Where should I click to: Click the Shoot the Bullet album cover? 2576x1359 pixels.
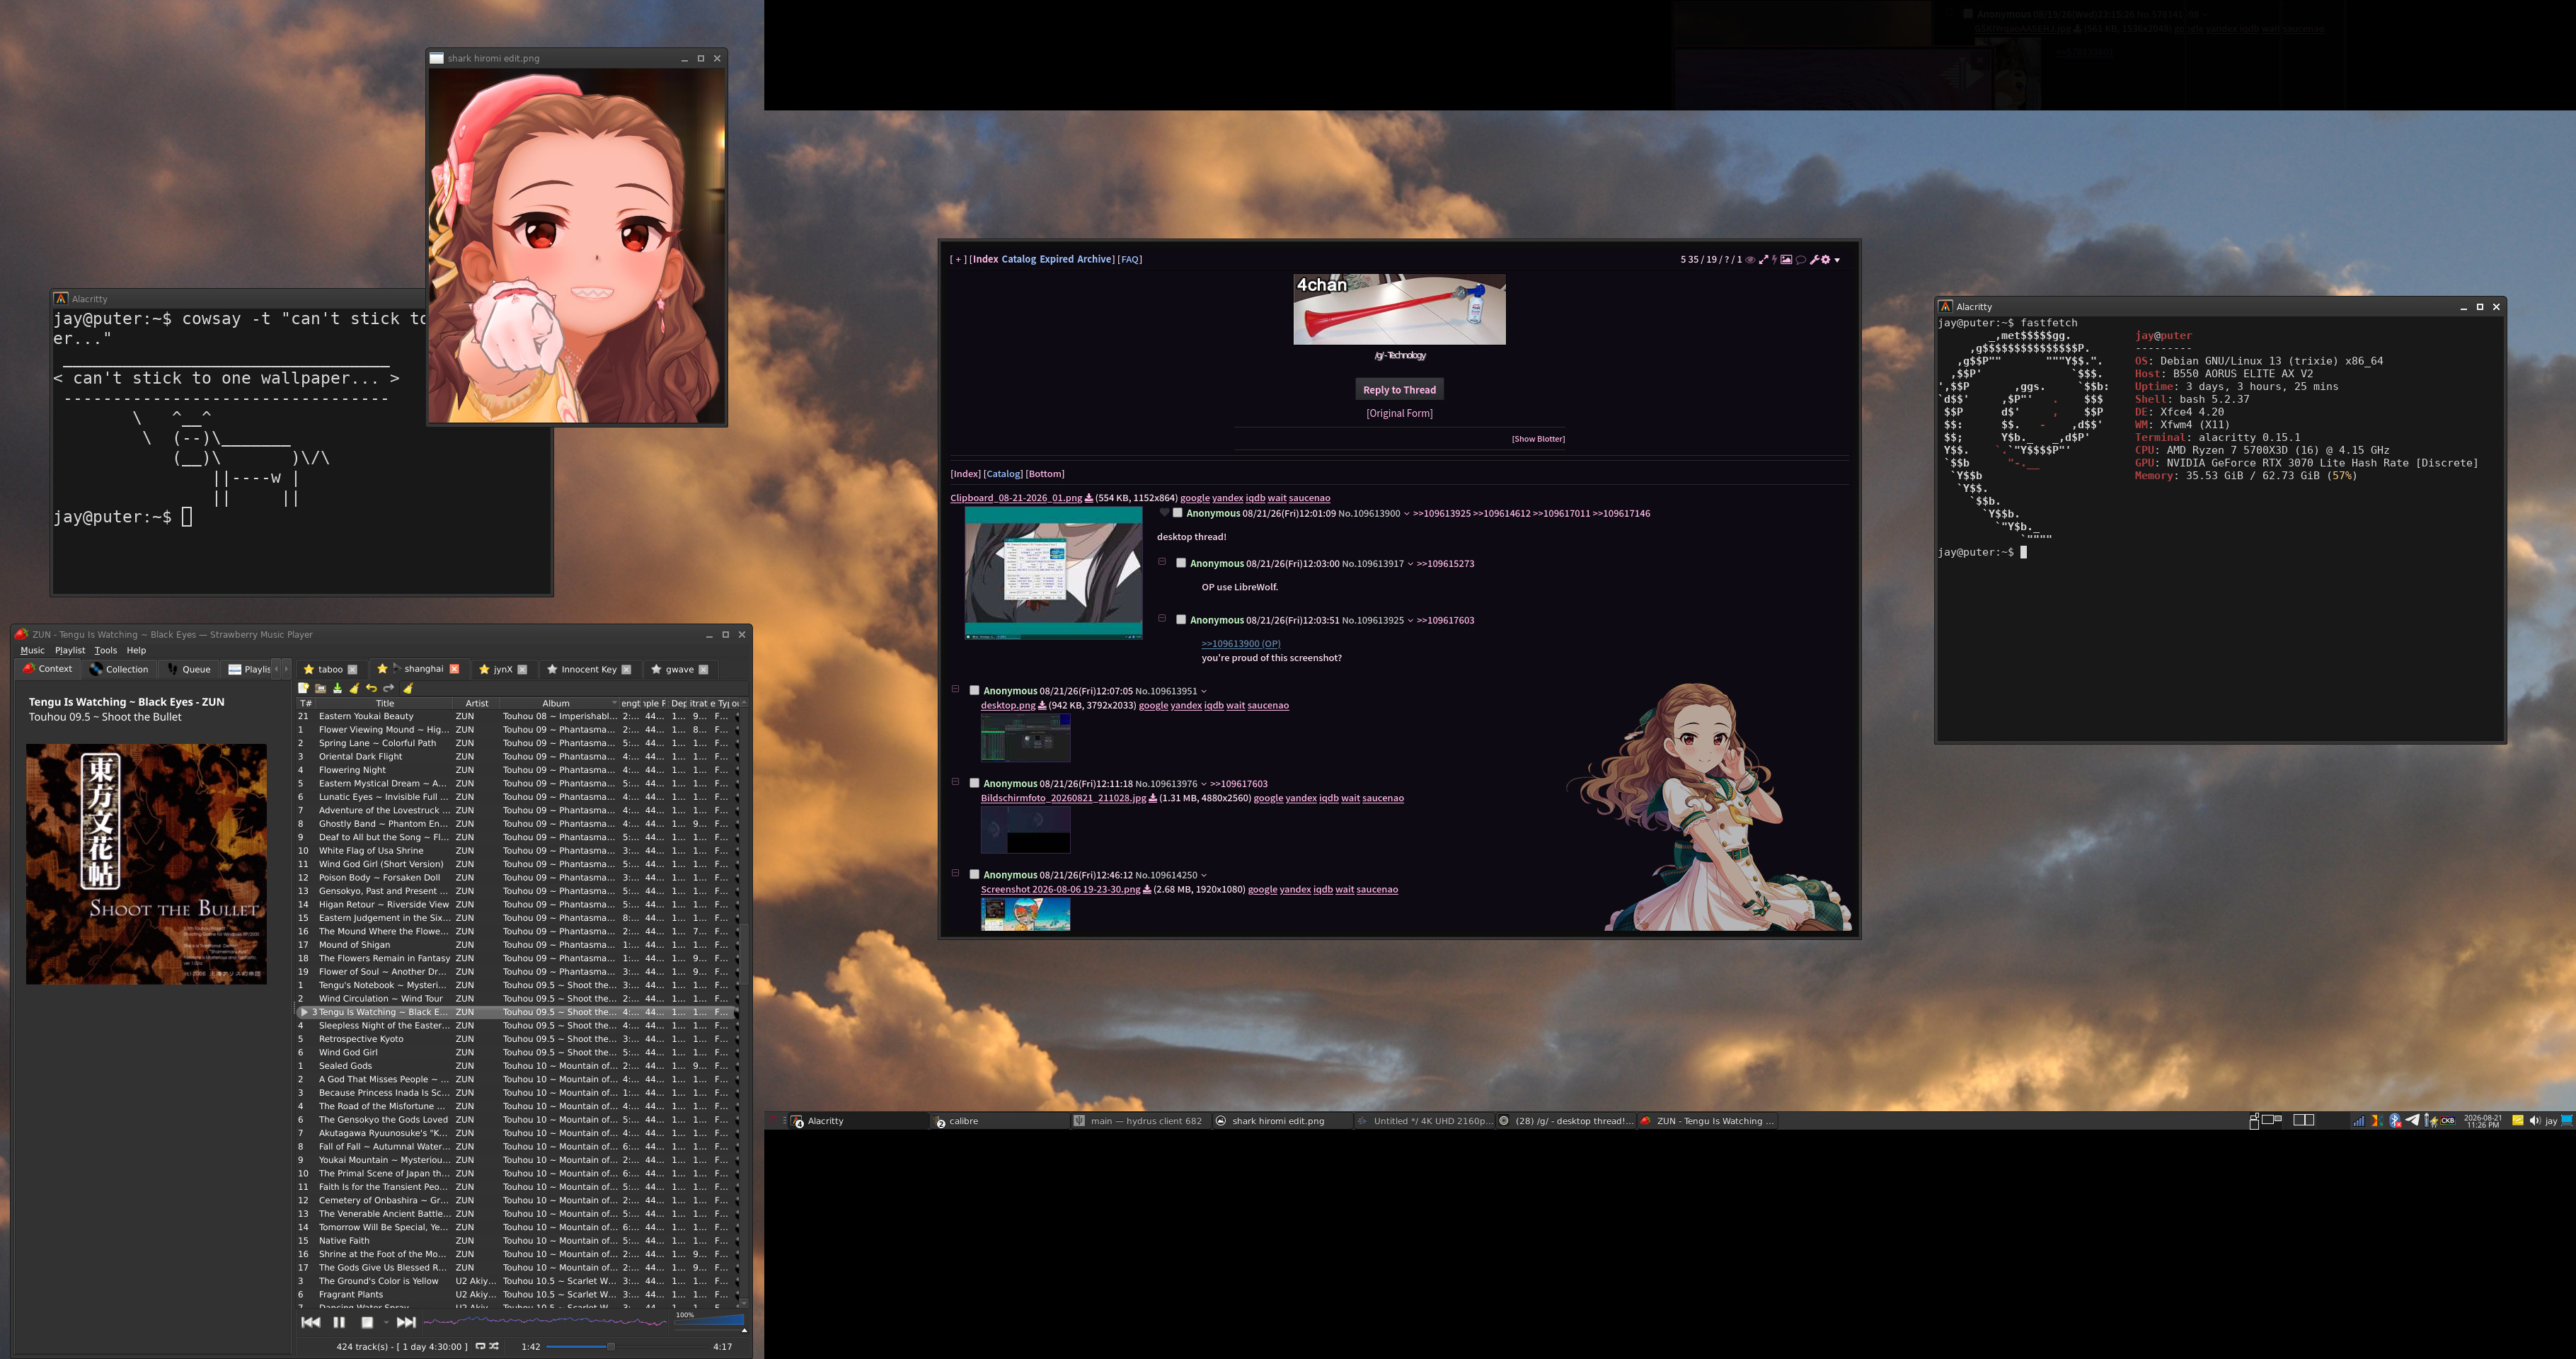click(146, 864)
